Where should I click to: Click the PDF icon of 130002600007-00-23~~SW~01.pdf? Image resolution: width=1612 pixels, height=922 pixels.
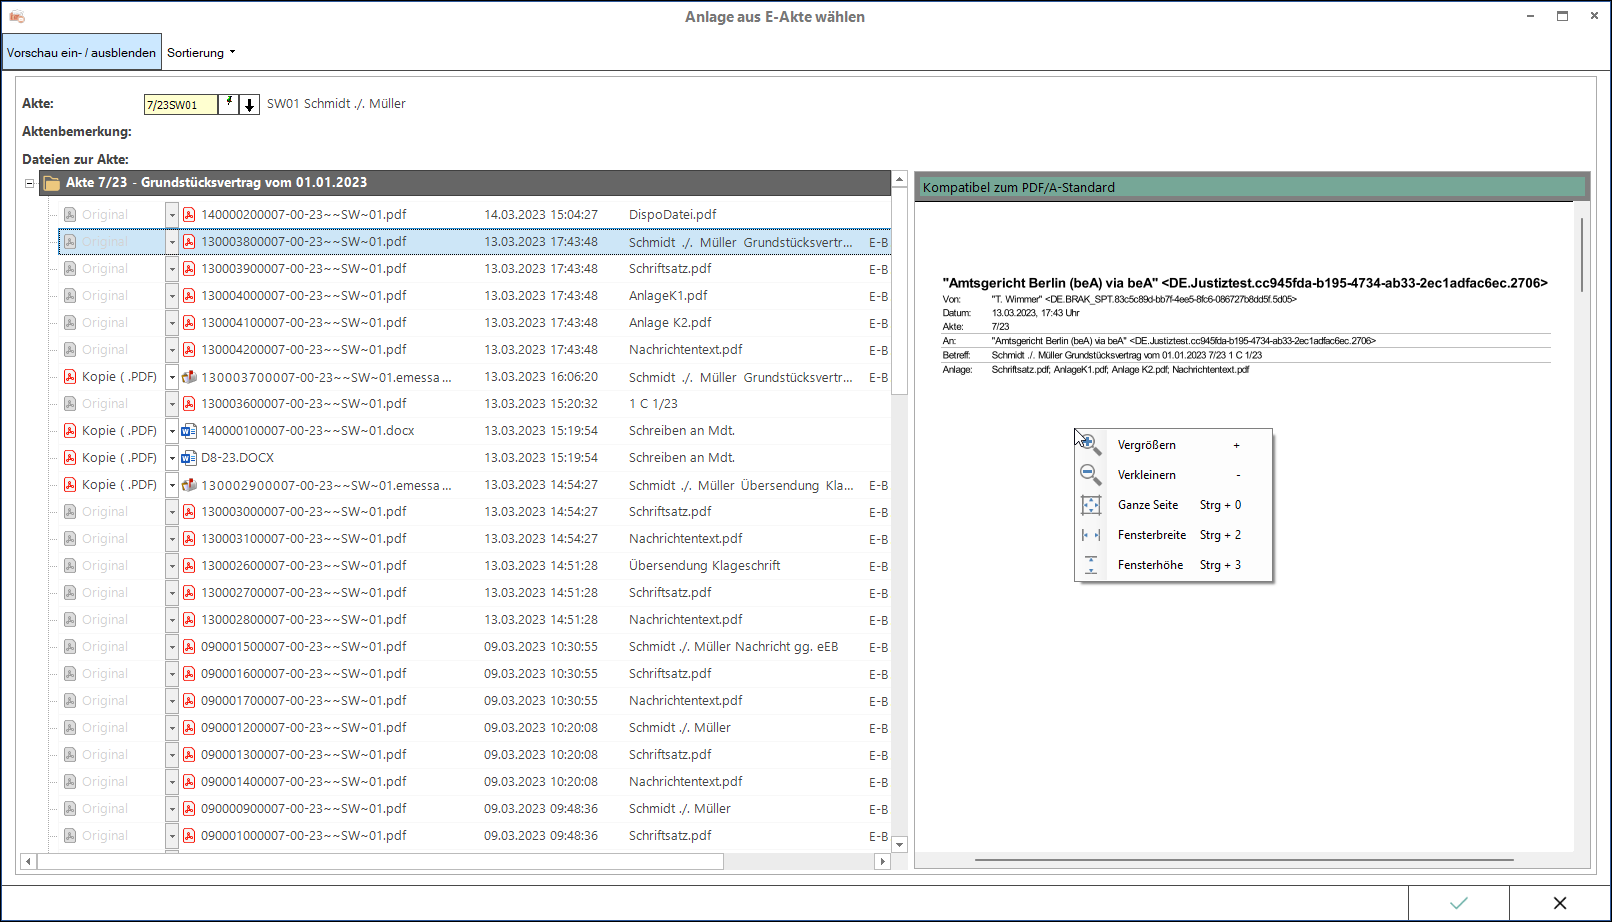point(189,566)
